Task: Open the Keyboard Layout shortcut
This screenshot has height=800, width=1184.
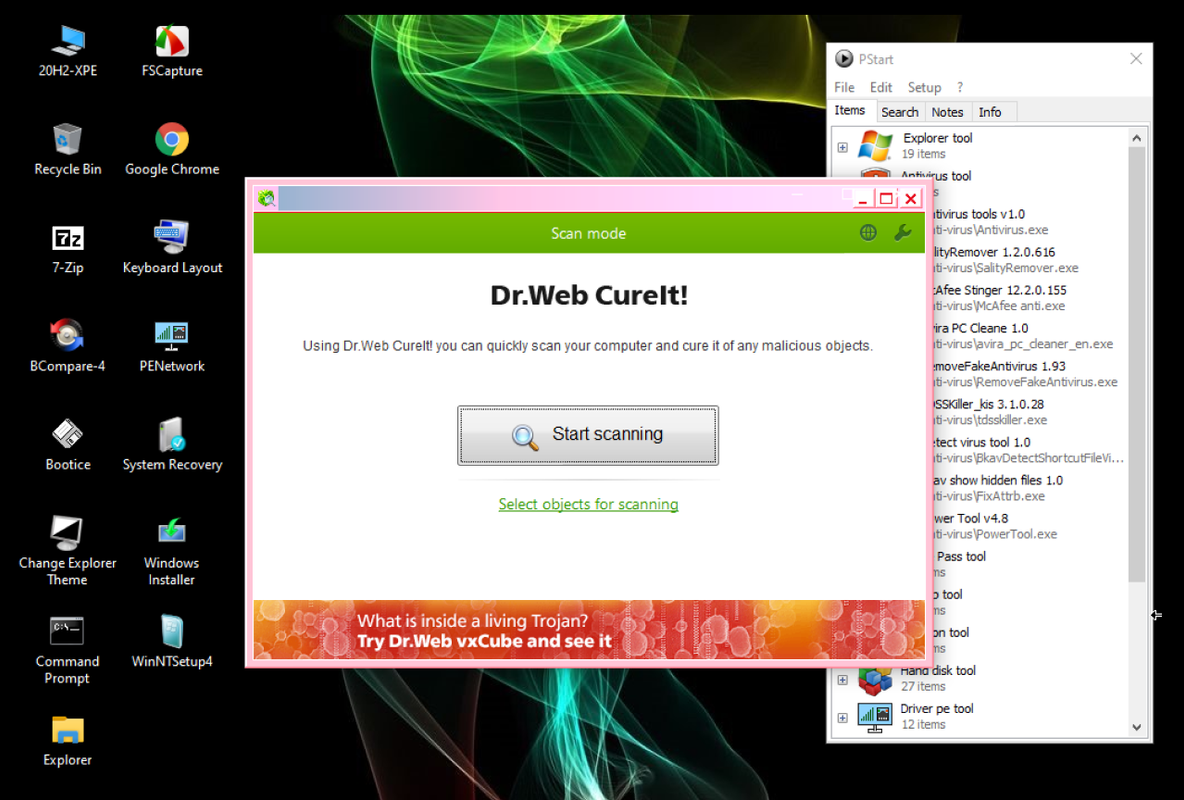Action: (x=172, y=249)
